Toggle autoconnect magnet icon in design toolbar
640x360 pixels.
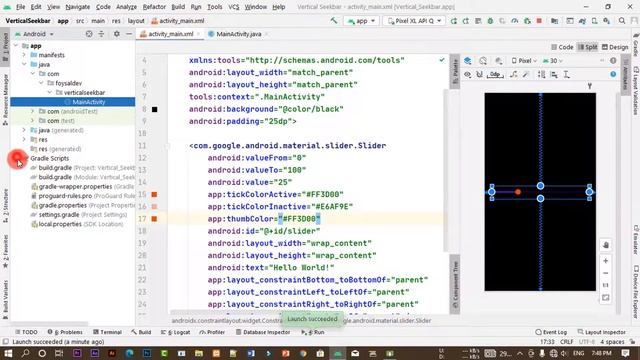(x=480, y=75)
